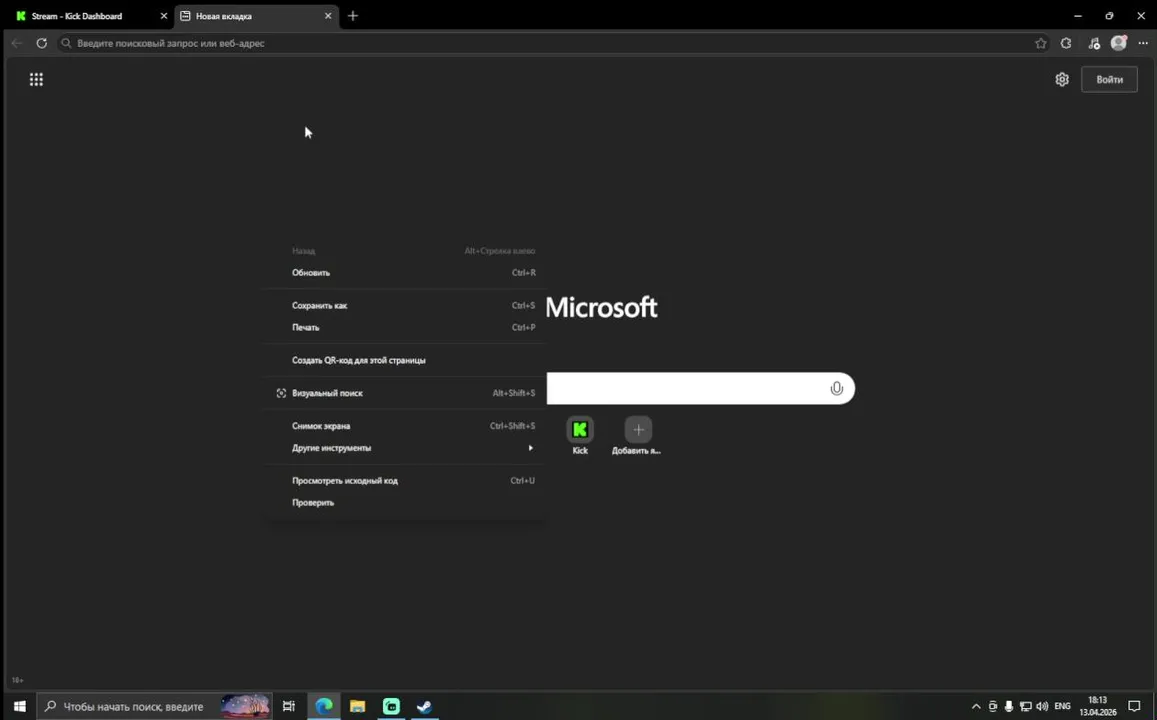Click the voice search microphone icon

click(x=836, y=389)
